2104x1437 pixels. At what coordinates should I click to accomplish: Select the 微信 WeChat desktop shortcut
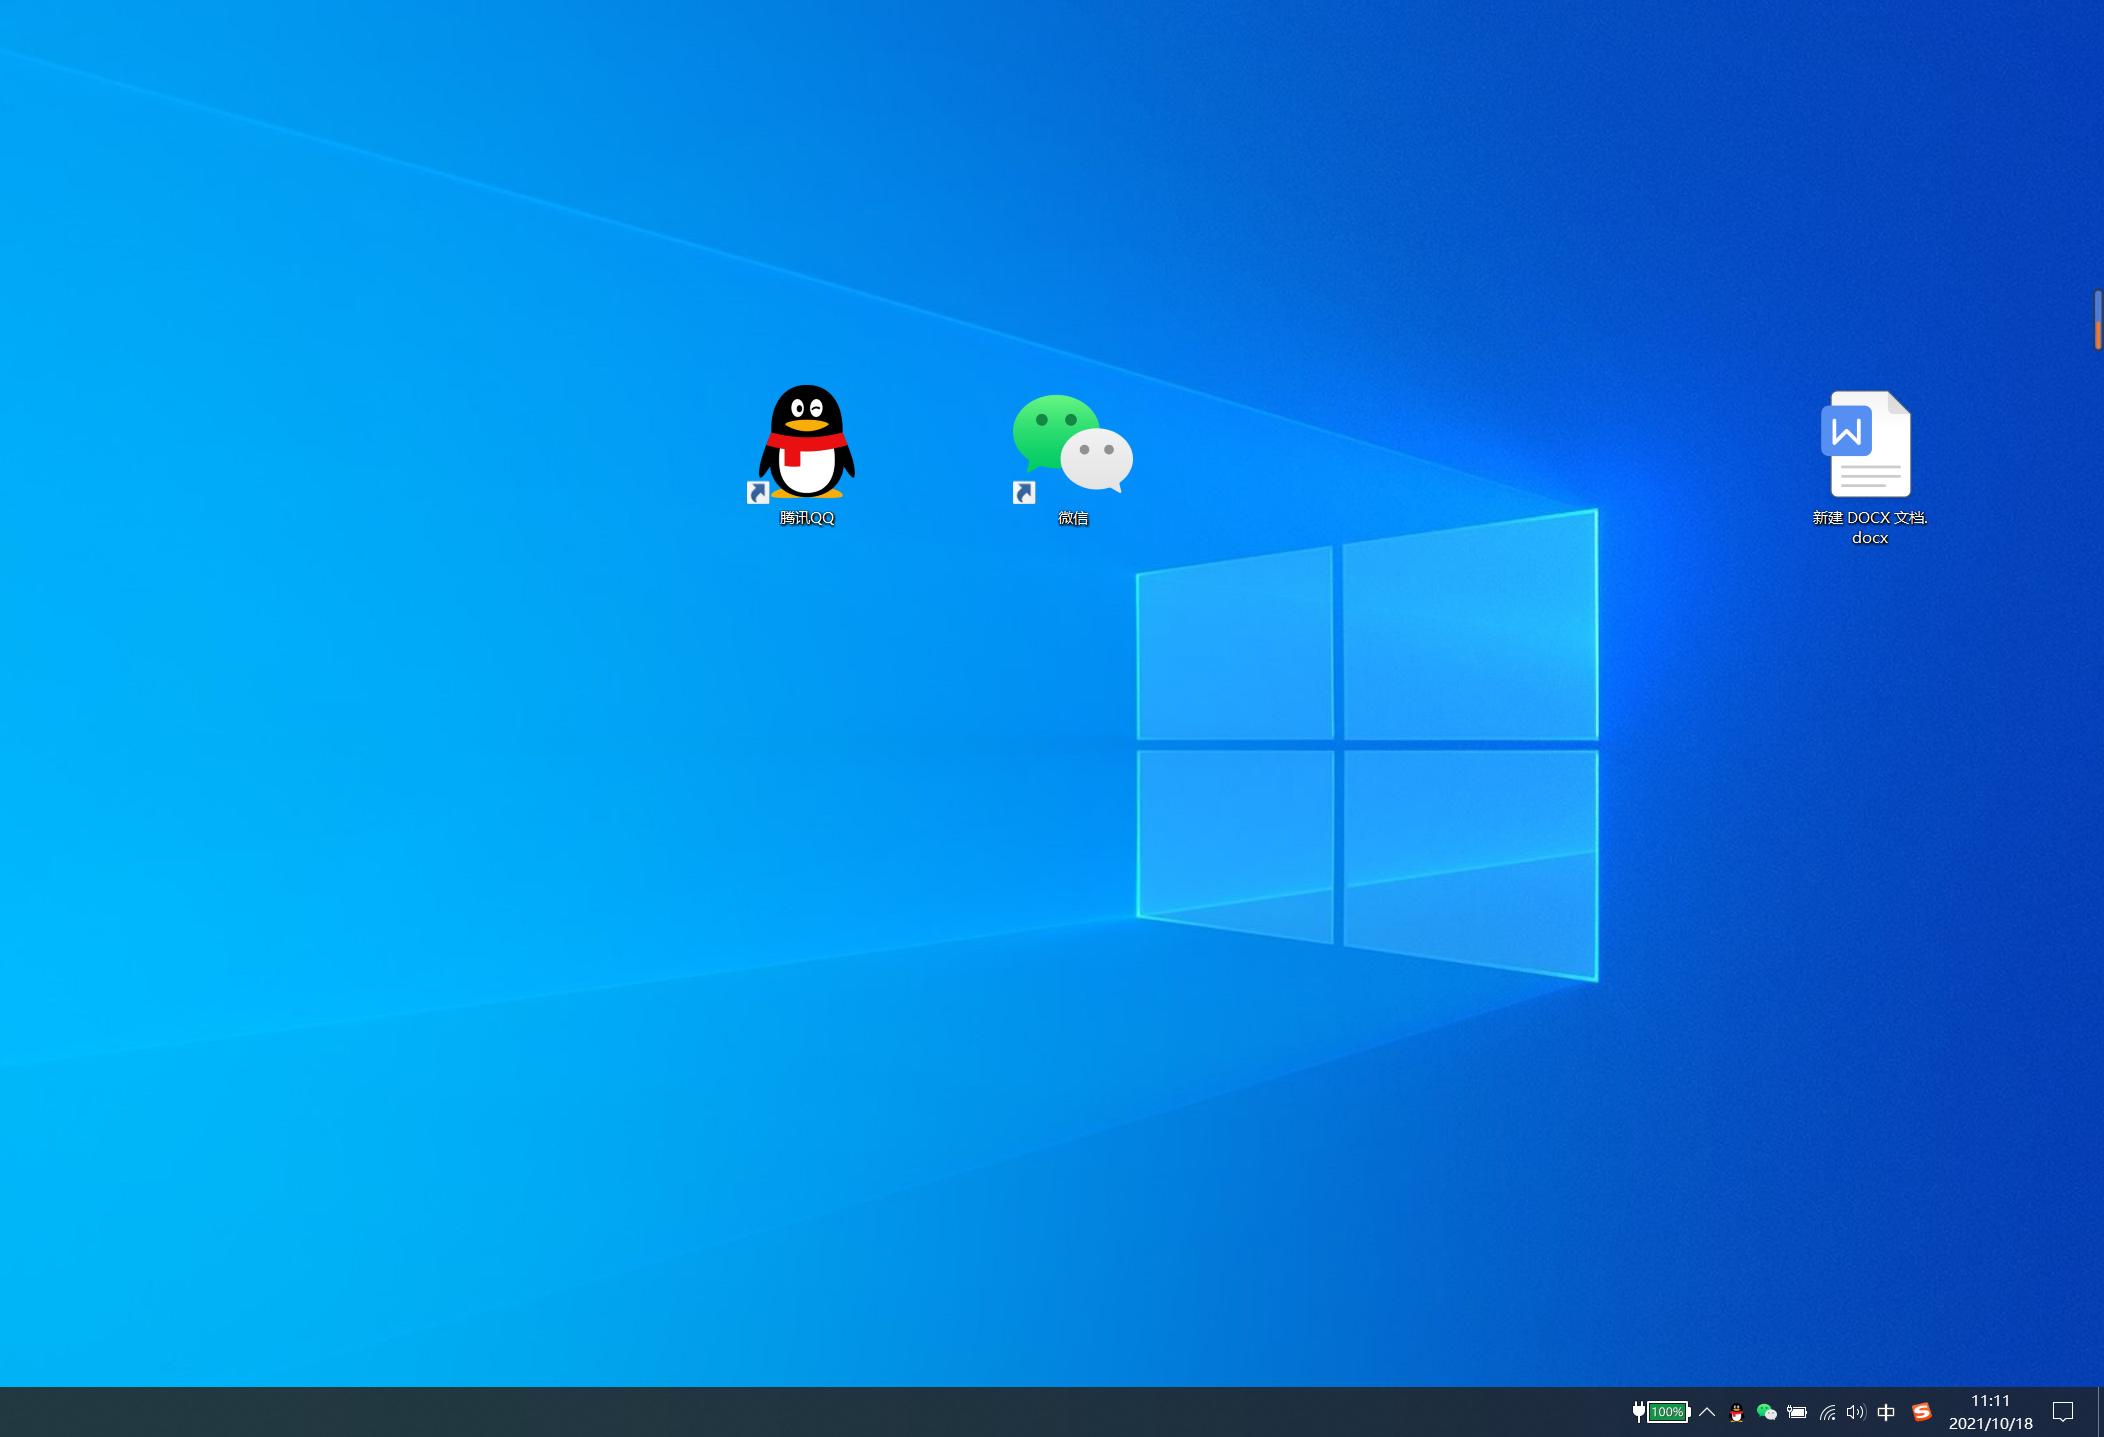pos(1072,444)
